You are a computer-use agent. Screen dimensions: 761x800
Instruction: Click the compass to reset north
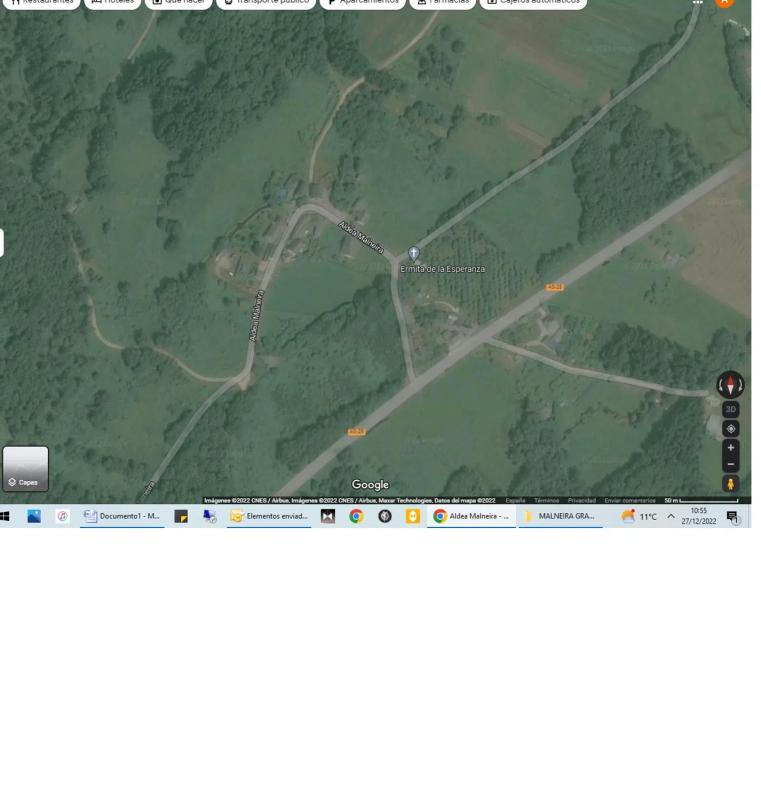[x=730, y=385]
